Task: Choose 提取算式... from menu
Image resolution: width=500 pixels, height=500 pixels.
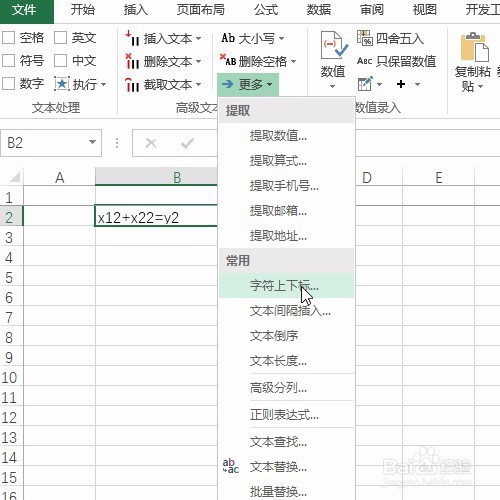Action: [x=286, y=161]
